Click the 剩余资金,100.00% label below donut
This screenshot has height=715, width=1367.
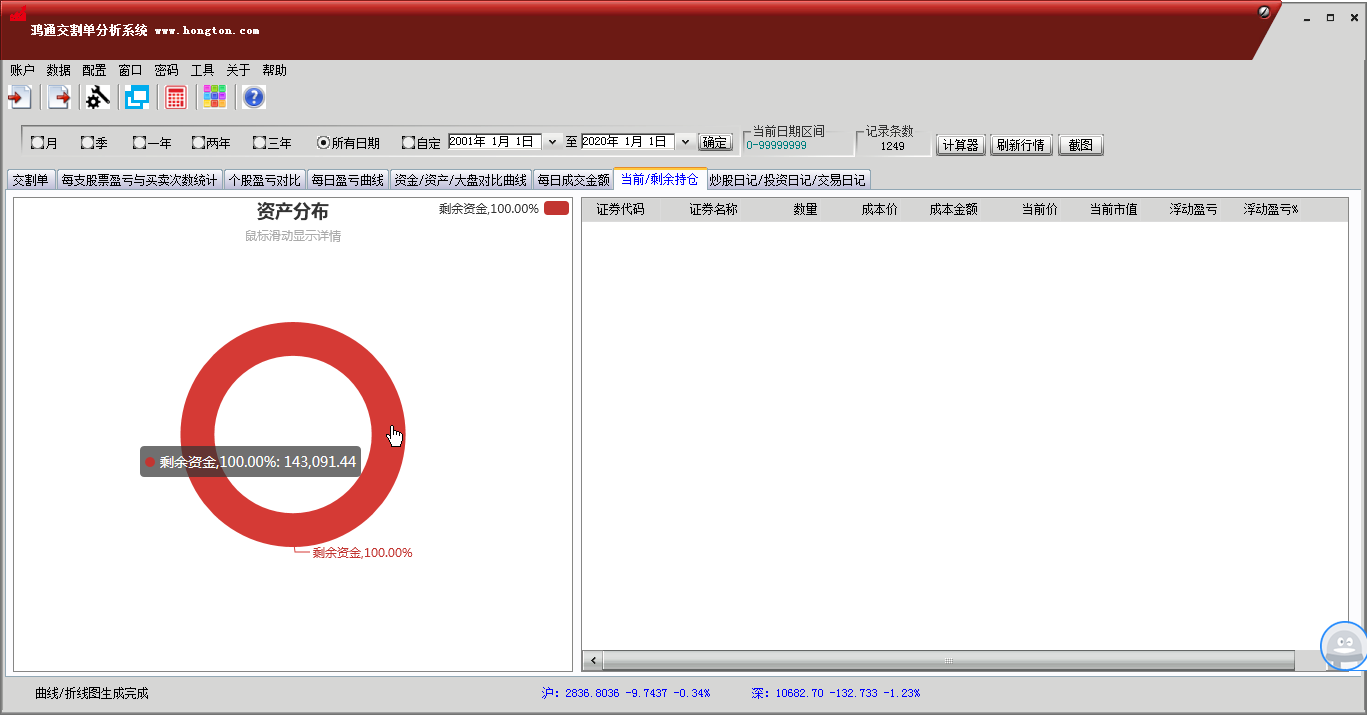coord(362,553)
